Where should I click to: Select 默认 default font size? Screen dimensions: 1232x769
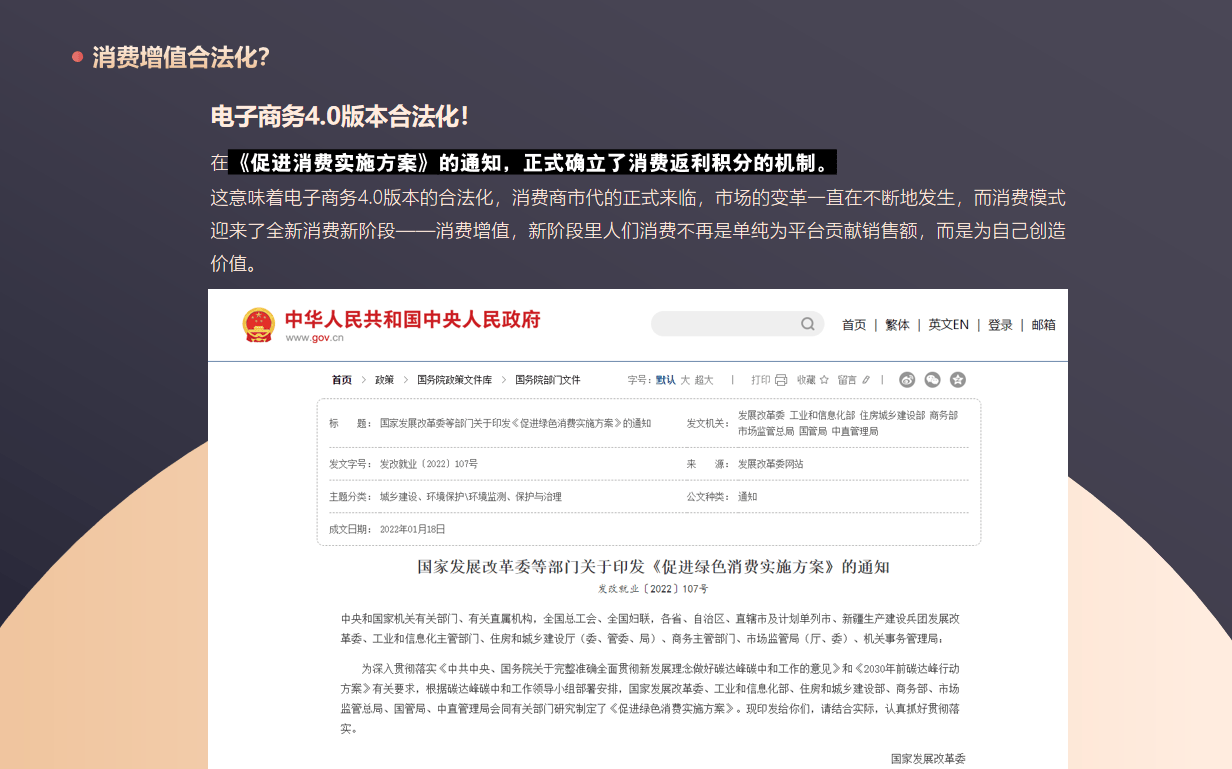click(x=666, y=380)
